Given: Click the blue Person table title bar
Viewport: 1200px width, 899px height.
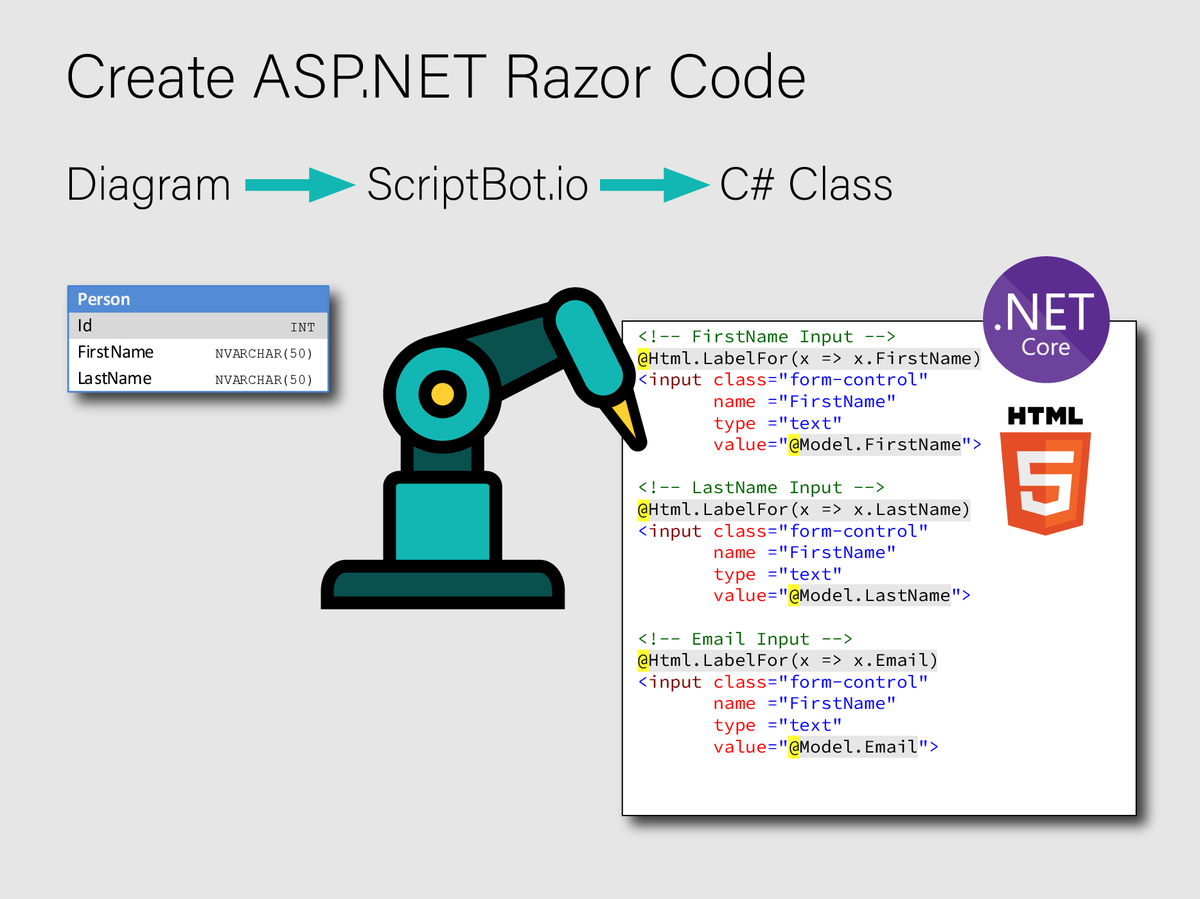Looking at the screenshot, I should [197, 299].
